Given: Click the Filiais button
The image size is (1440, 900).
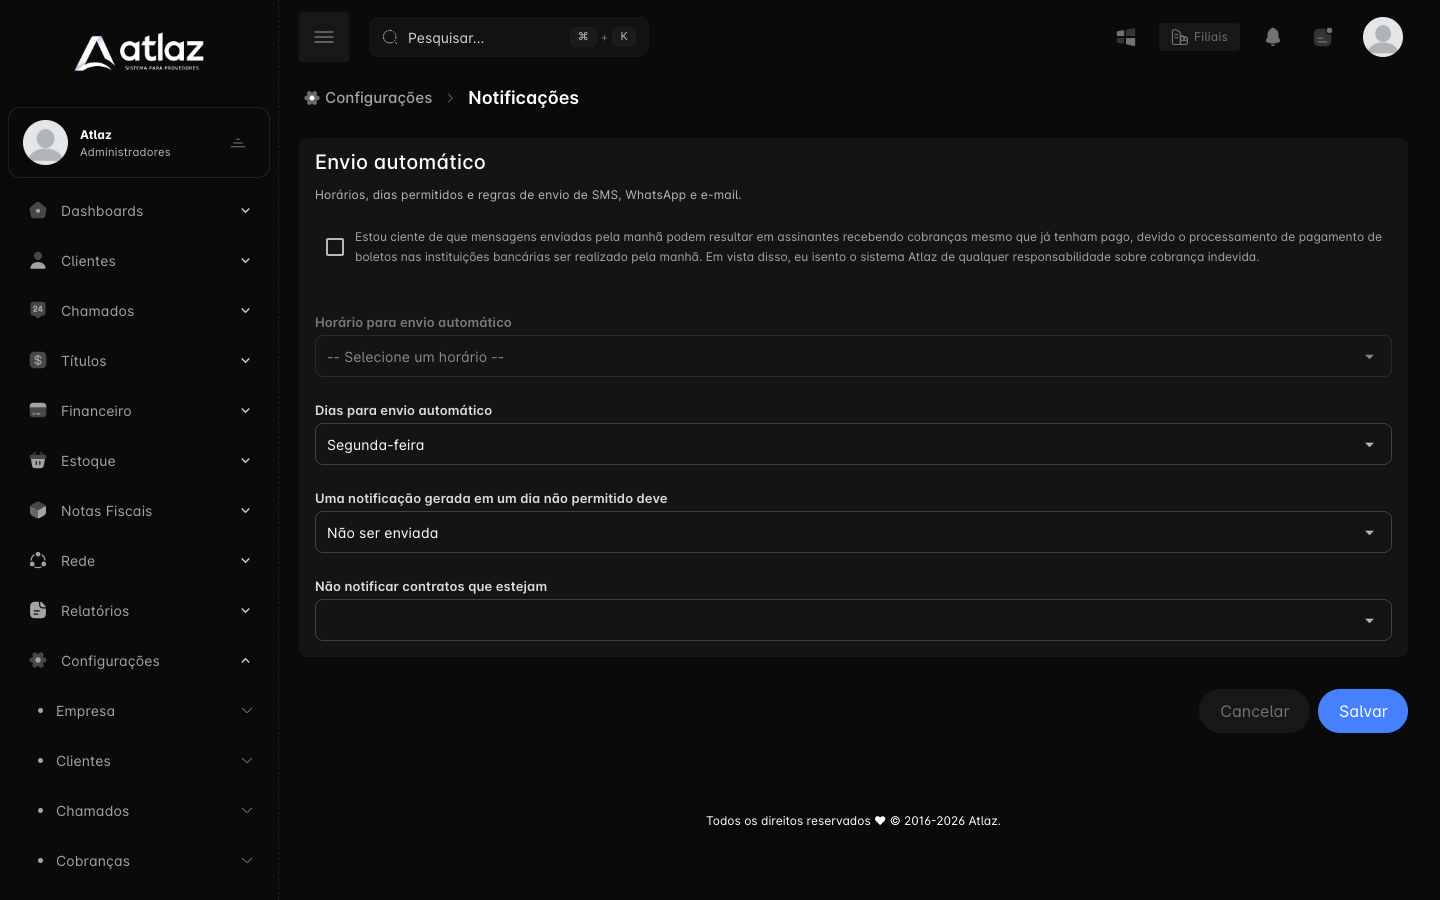Looking at the screenshot, I should coord(1199,37).
